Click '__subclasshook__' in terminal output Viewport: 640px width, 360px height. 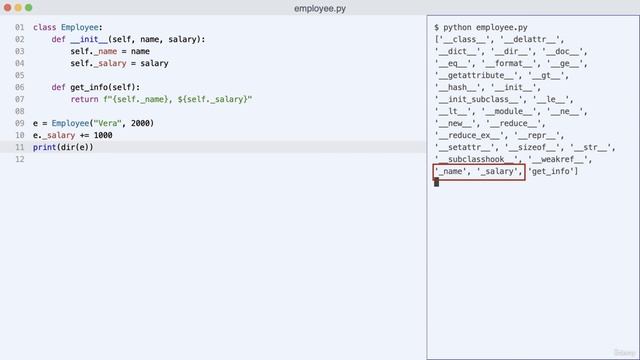pyautogui.click(x=476, y=159)
